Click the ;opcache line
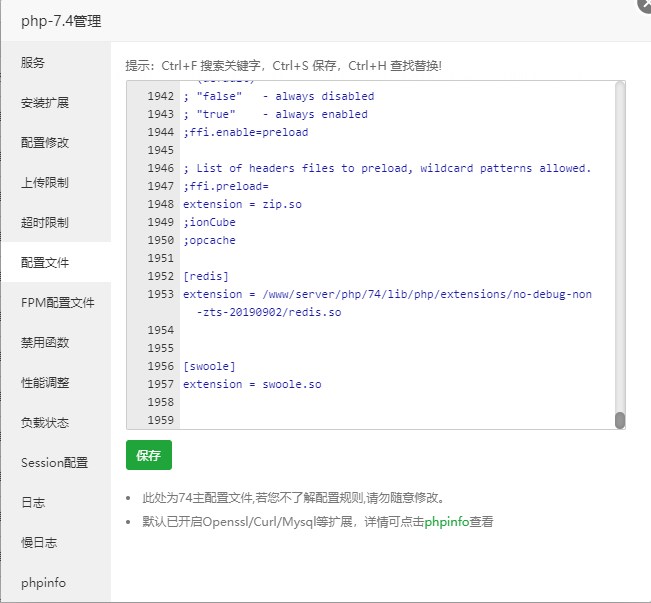 (209, 240)
